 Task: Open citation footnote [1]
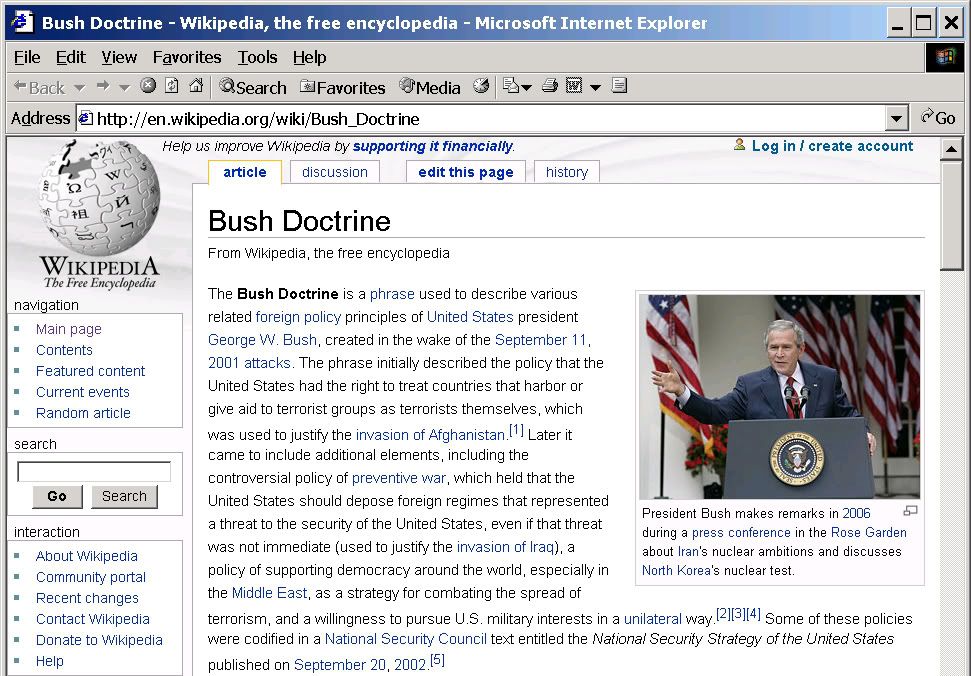[x=516, y=430]
